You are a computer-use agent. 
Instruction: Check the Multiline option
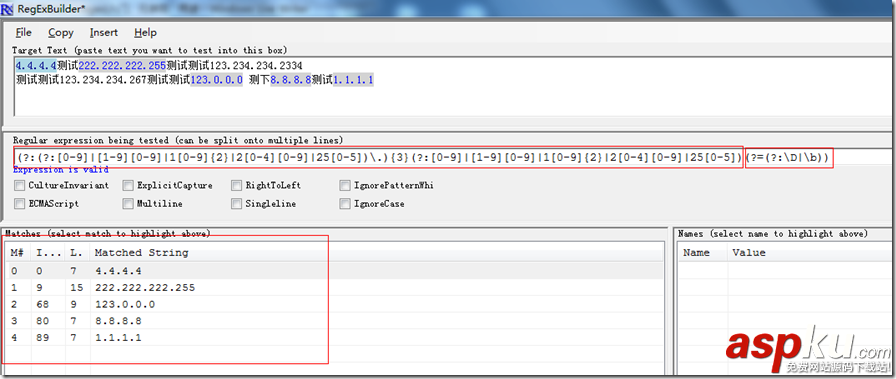point(128,204)
